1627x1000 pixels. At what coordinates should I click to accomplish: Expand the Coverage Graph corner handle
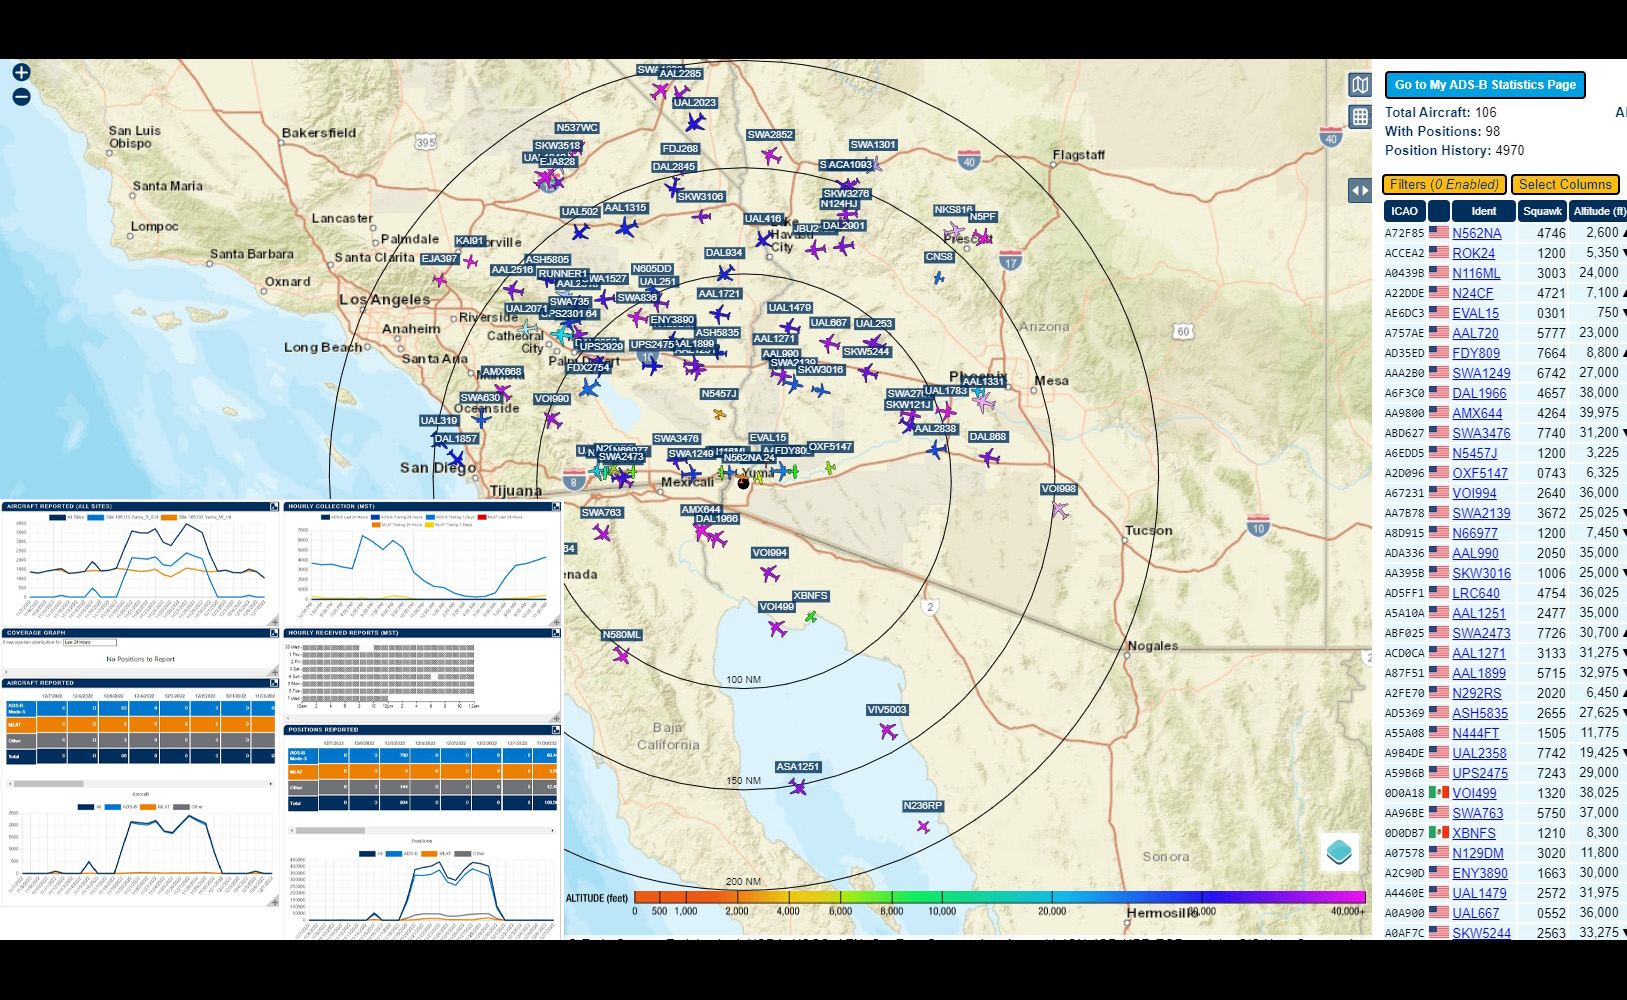point(273,668)
